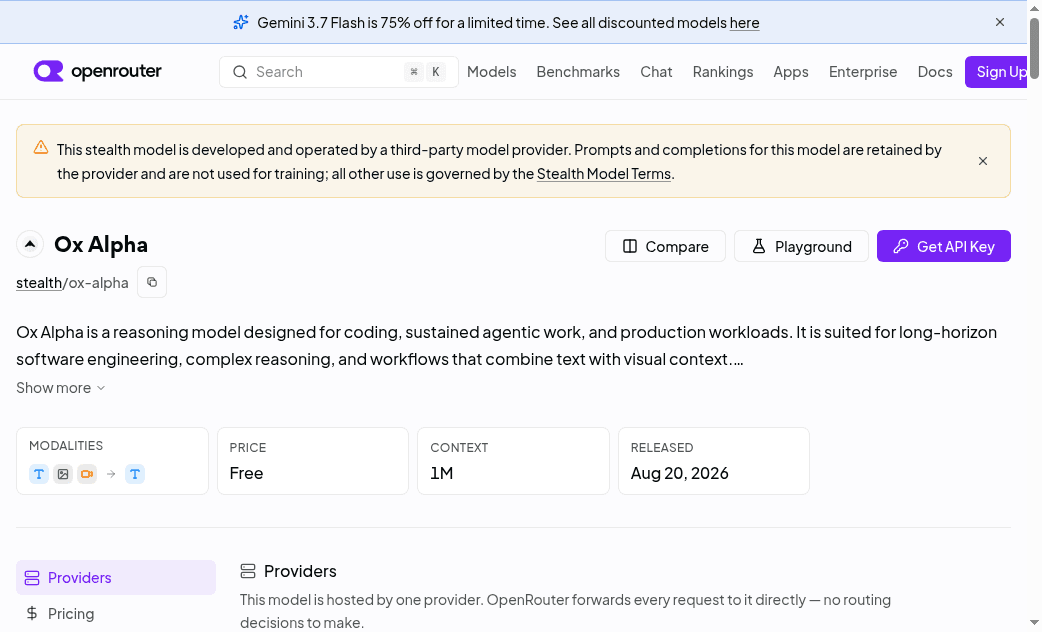The height and width of the screenshot is (632, 1042).
Task: Select the Providers sidebar tab
Action: click(116, 578)
